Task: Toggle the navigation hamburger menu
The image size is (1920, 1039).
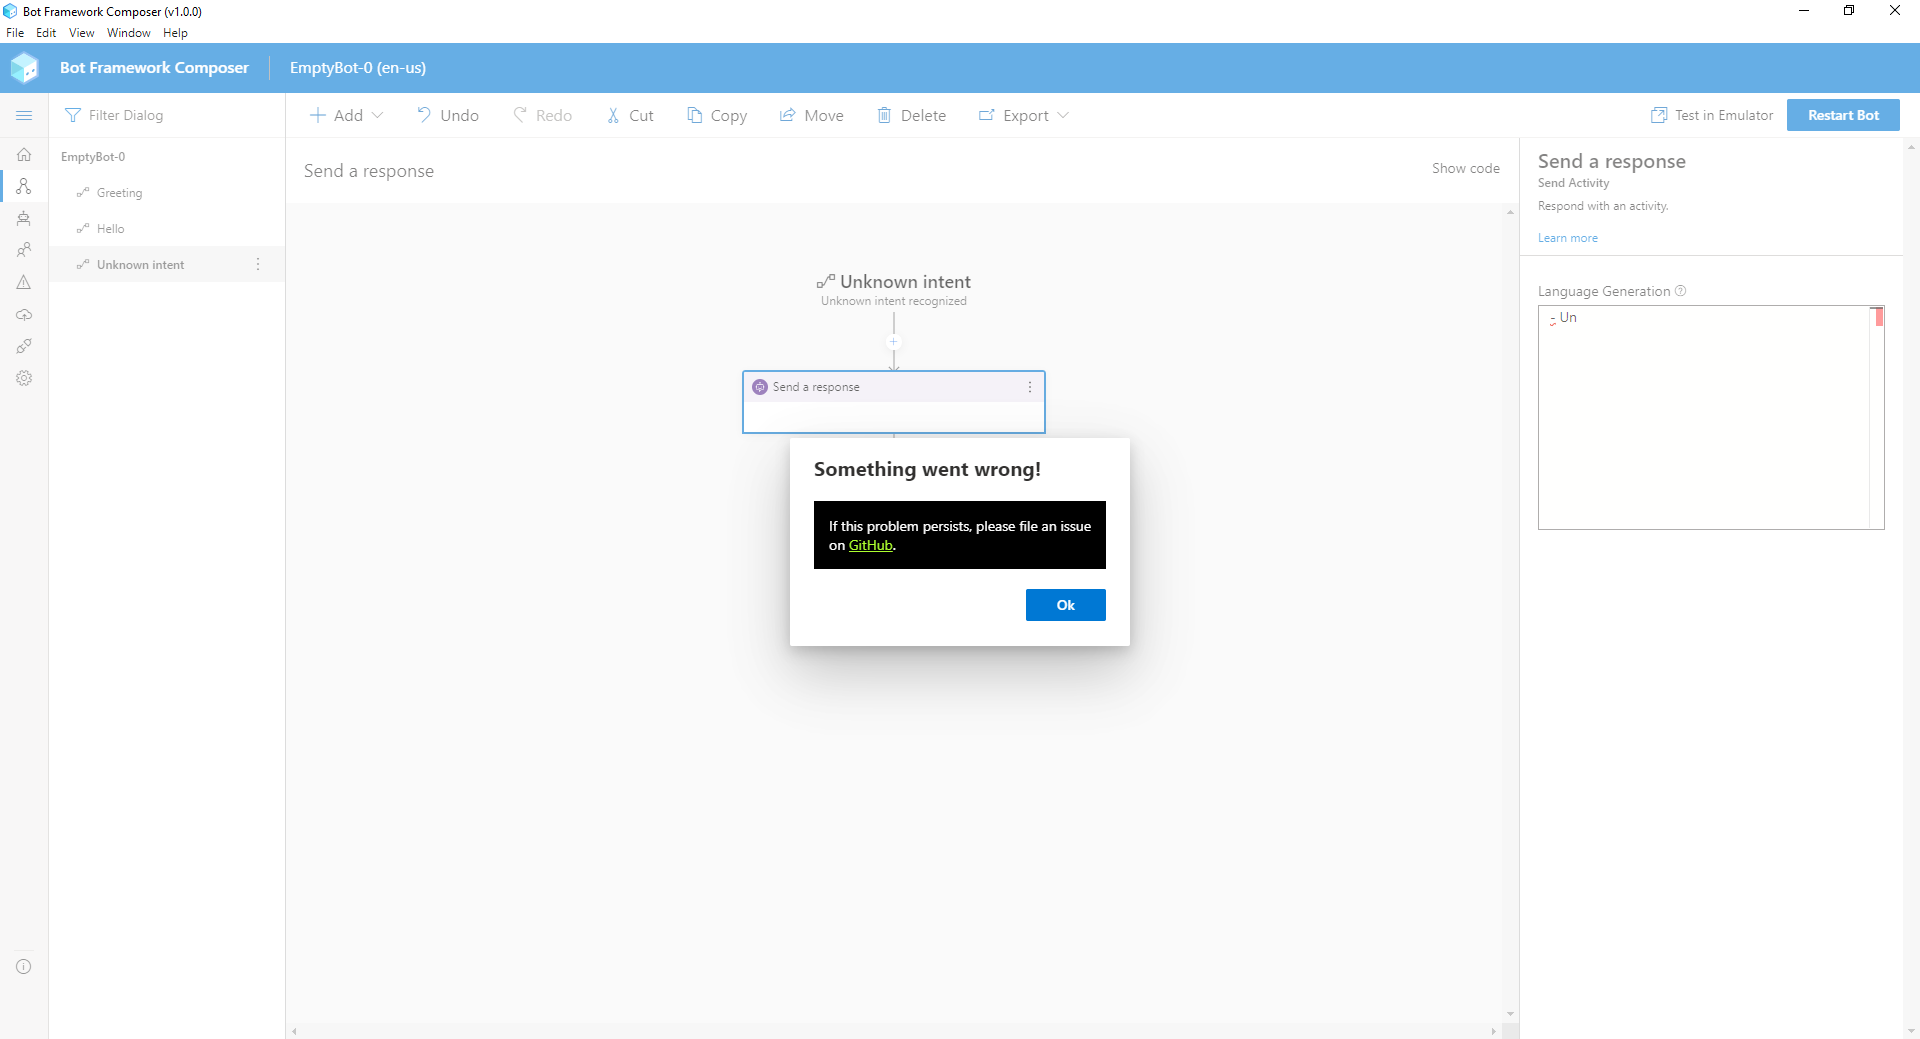Action: coord(24,115)
